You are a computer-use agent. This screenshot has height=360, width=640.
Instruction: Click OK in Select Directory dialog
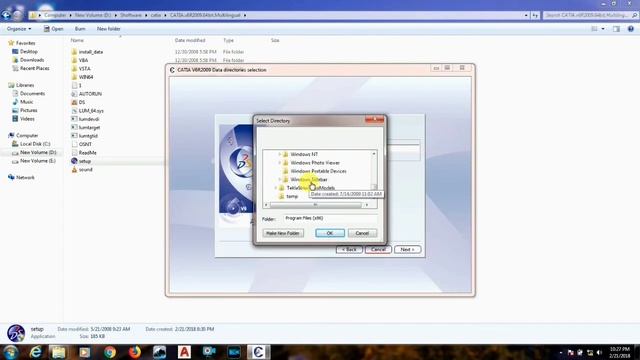[330, 233]
